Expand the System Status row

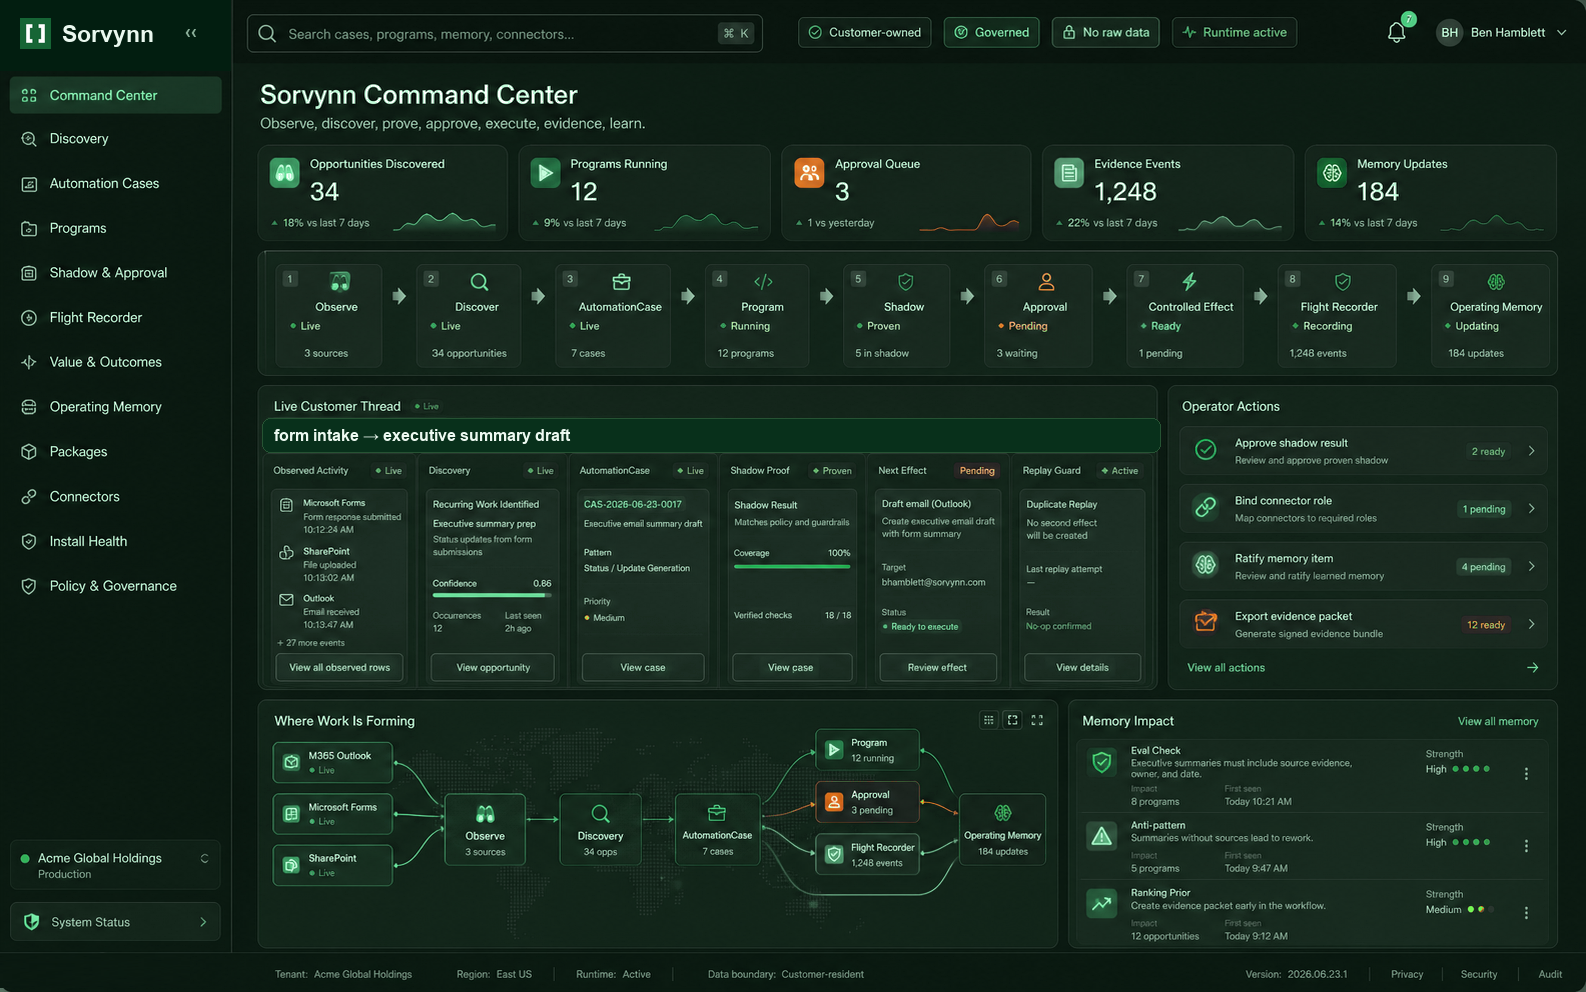(116, 922)
